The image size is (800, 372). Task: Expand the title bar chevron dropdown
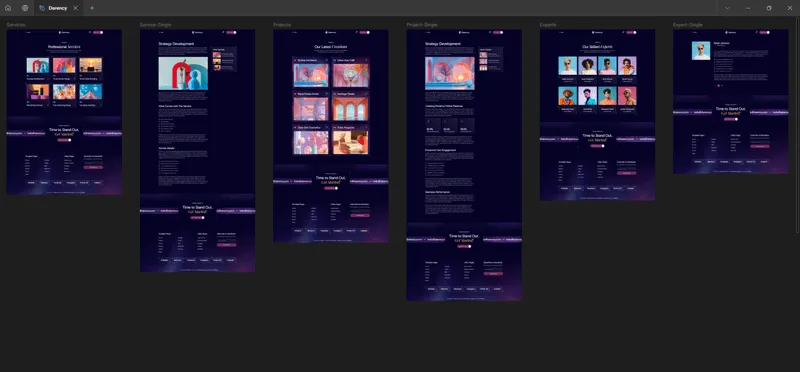[727, 8]
